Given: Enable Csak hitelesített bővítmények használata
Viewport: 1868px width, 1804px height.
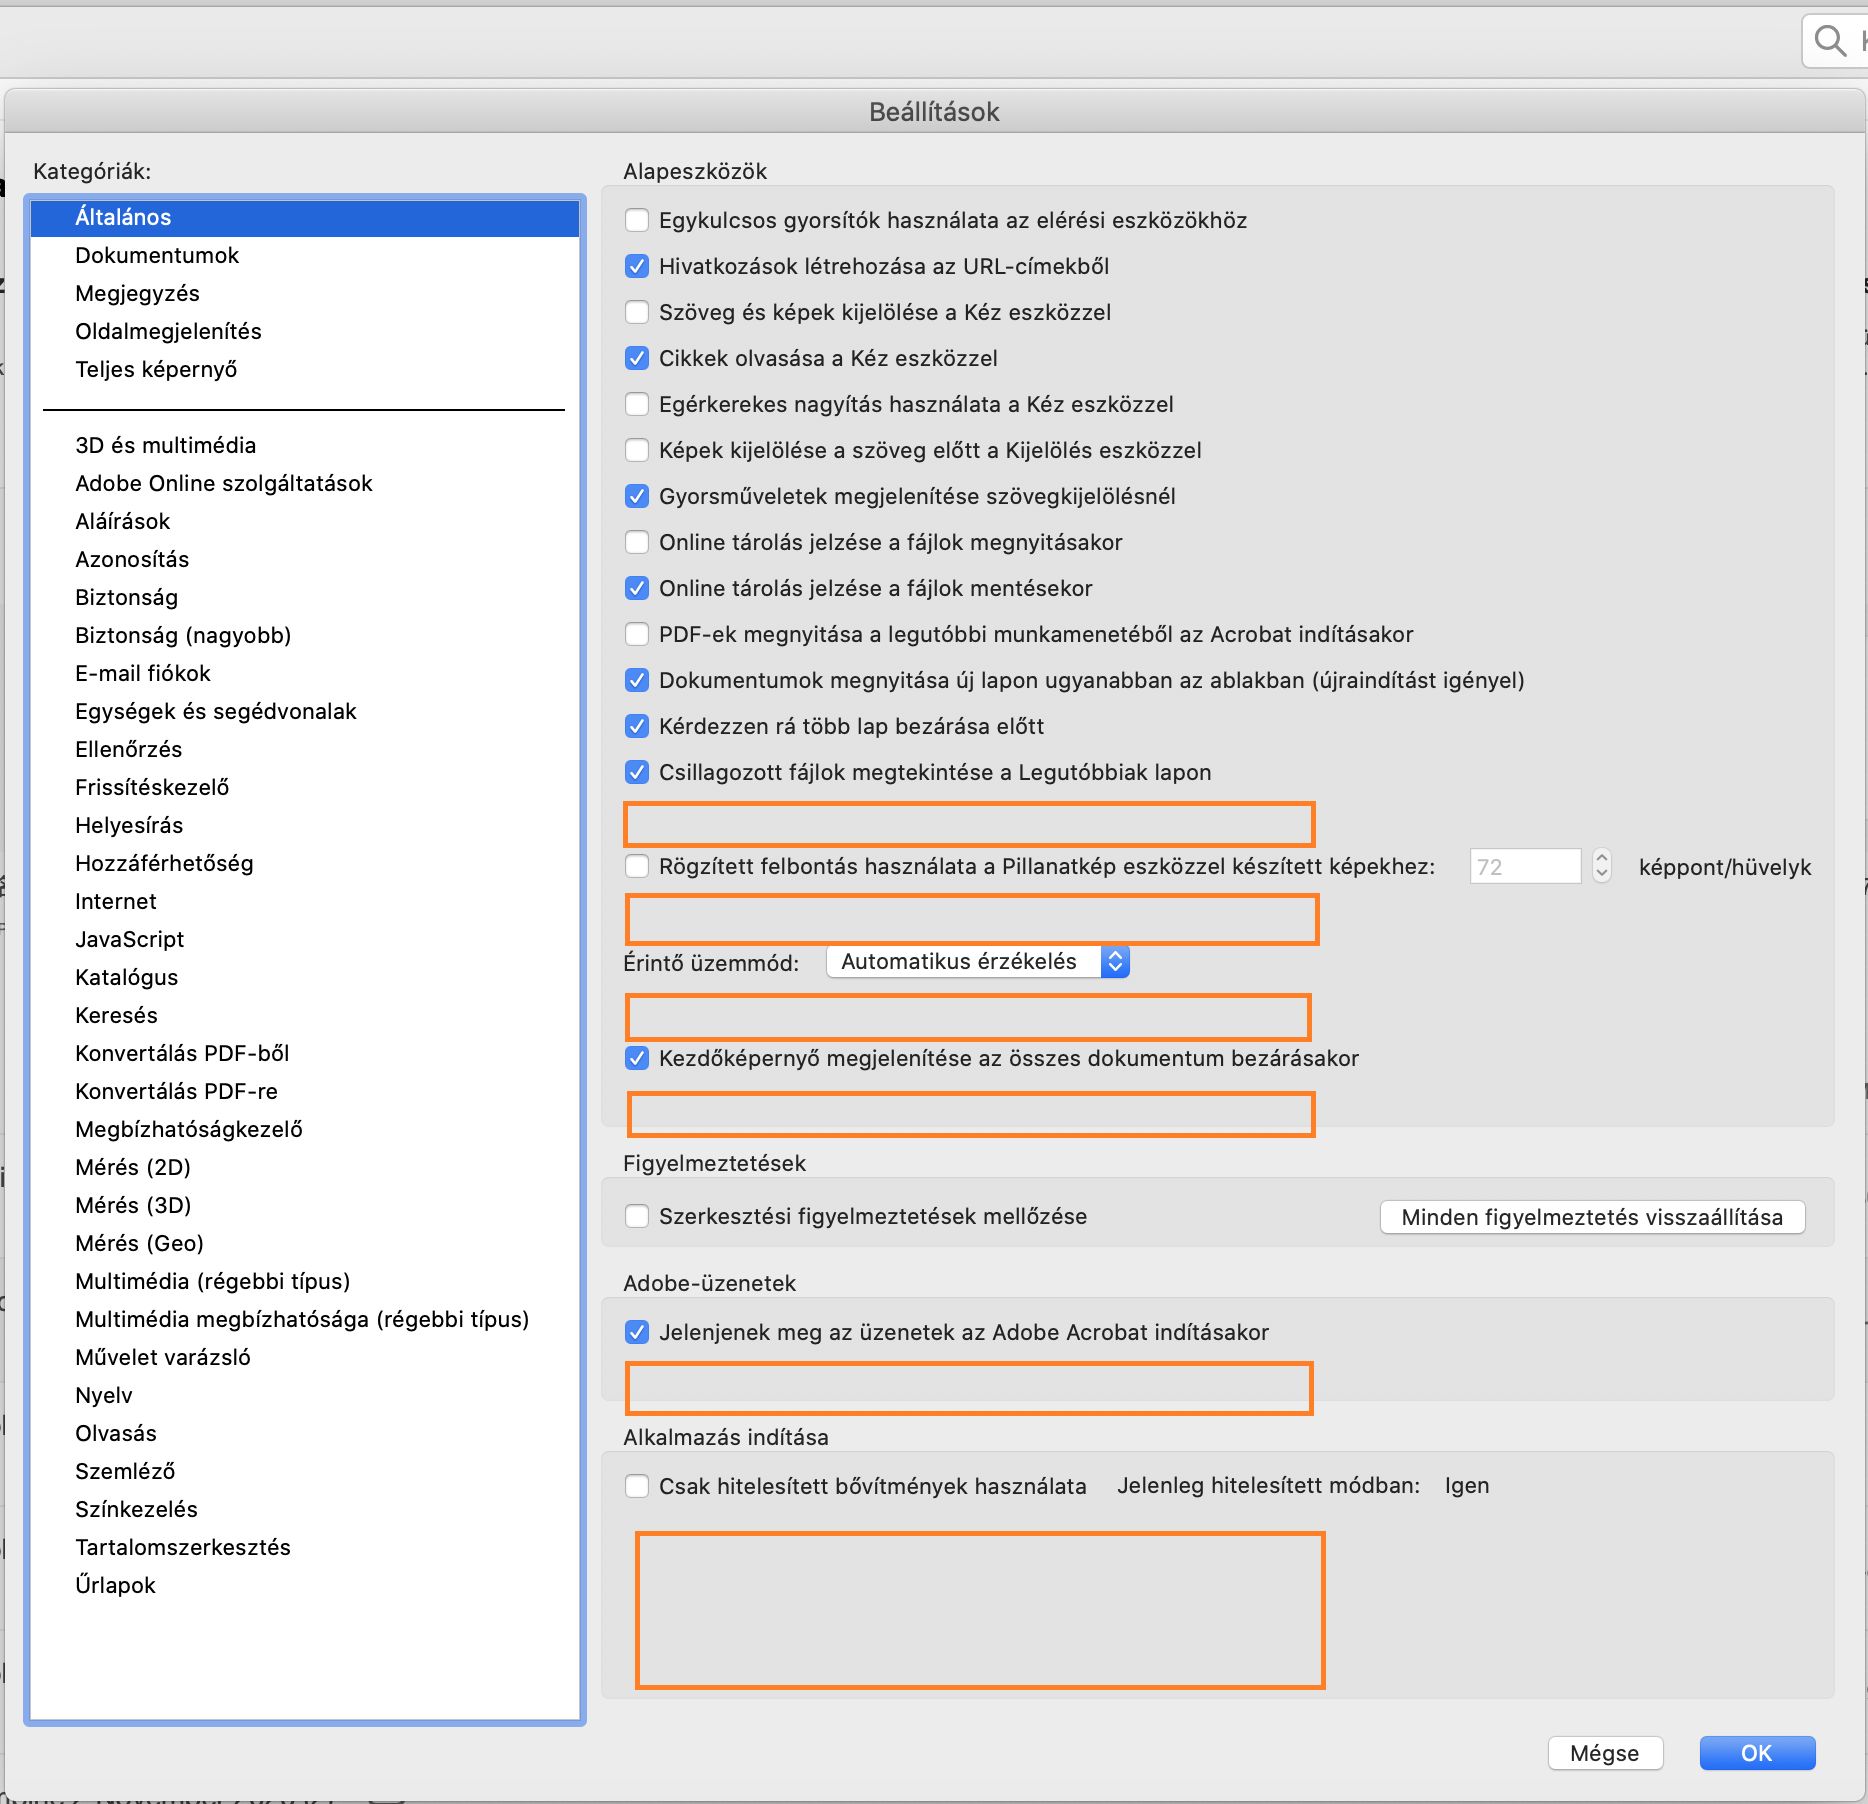Looking at the screenshot, I should 637,1486.
